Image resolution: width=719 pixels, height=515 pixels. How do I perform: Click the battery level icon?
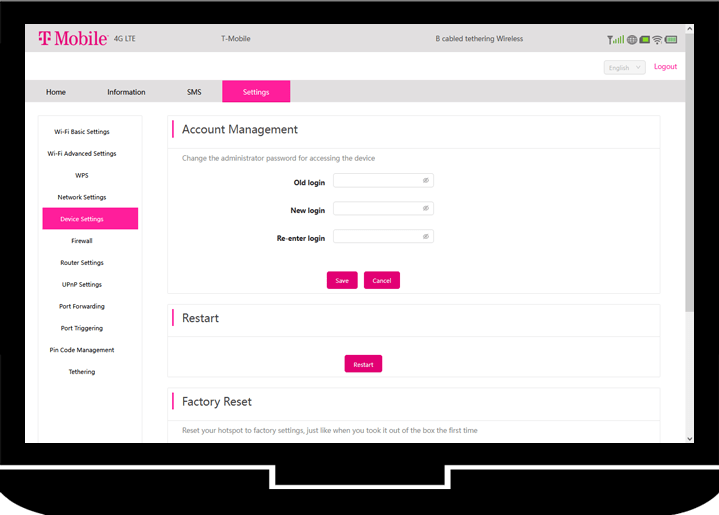pyautogui.click(x=671, y=40)
